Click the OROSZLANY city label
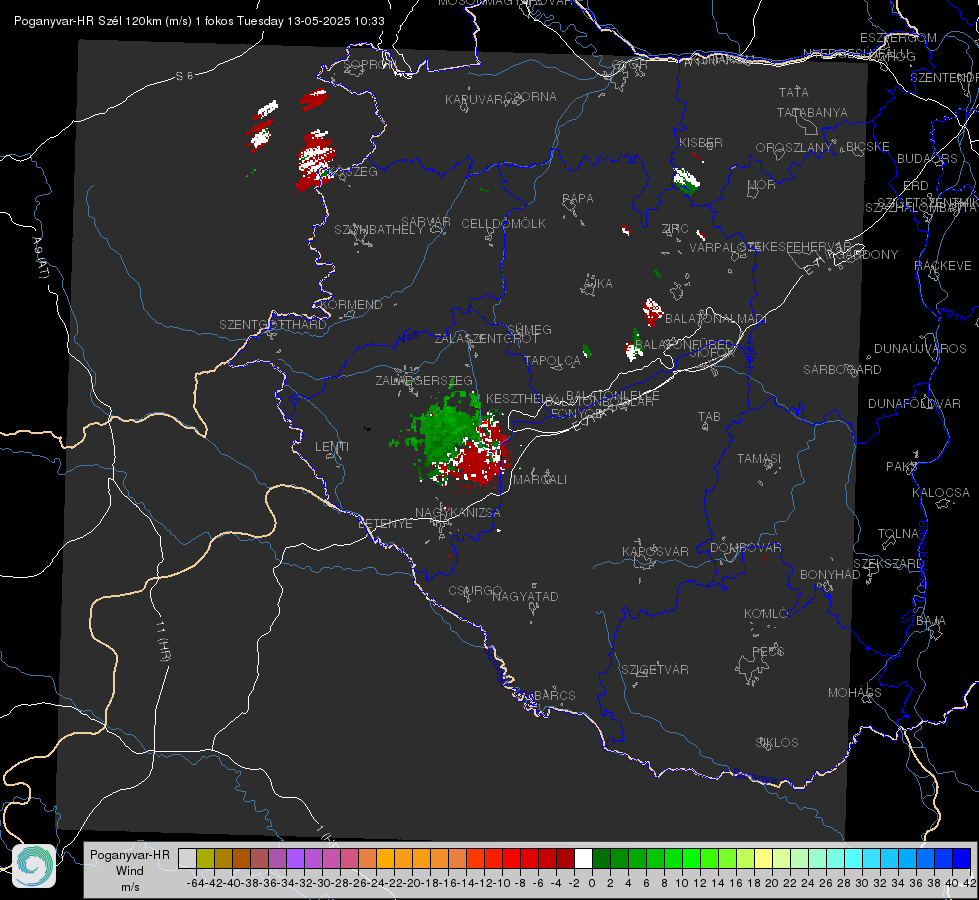The height and width of the screenshot is (900, 979). point(794,148)
